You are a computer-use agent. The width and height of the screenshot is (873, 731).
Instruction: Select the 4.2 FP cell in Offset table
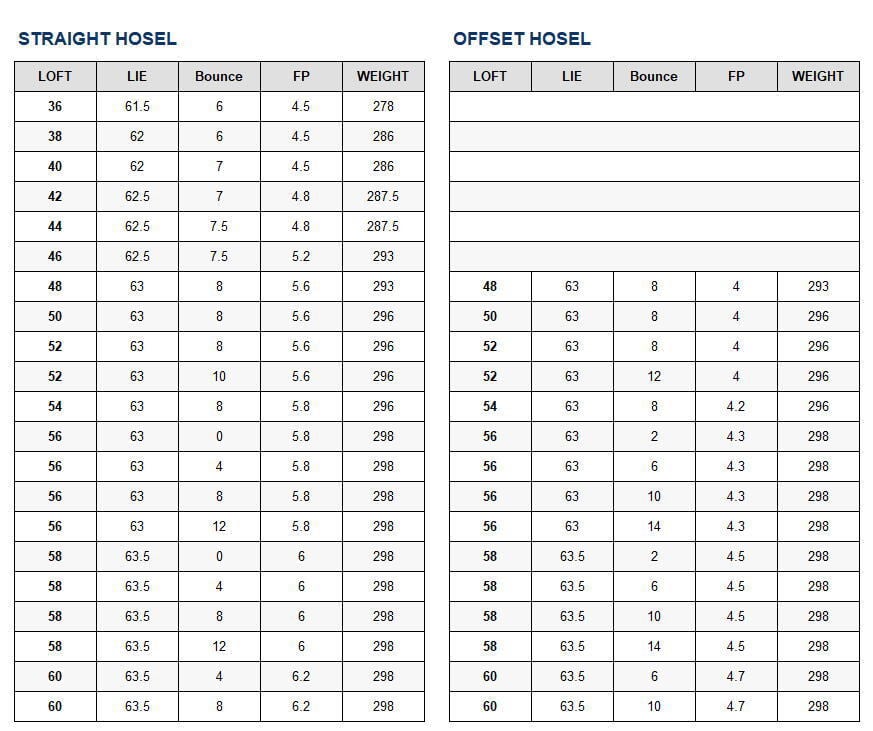point(736,406)
